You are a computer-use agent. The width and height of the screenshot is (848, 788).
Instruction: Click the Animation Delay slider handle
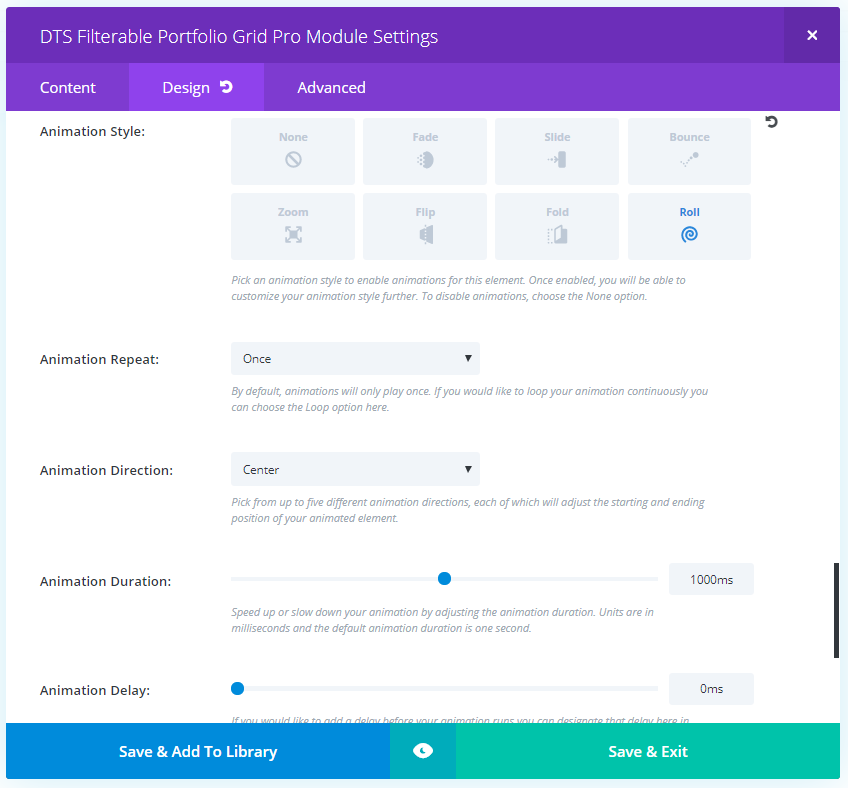[237, 688]
